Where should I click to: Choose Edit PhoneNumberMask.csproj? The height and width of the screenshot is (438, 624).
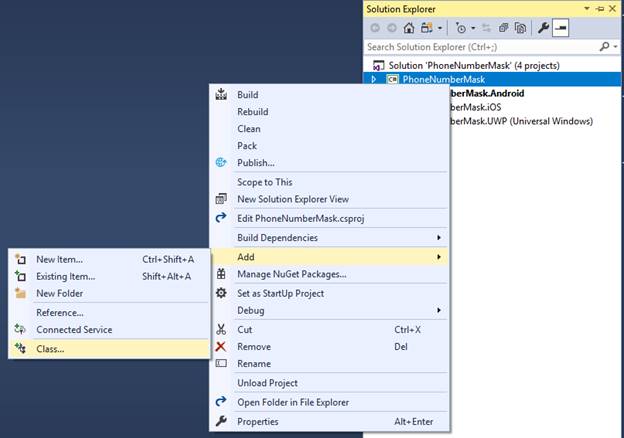[300, 218]
